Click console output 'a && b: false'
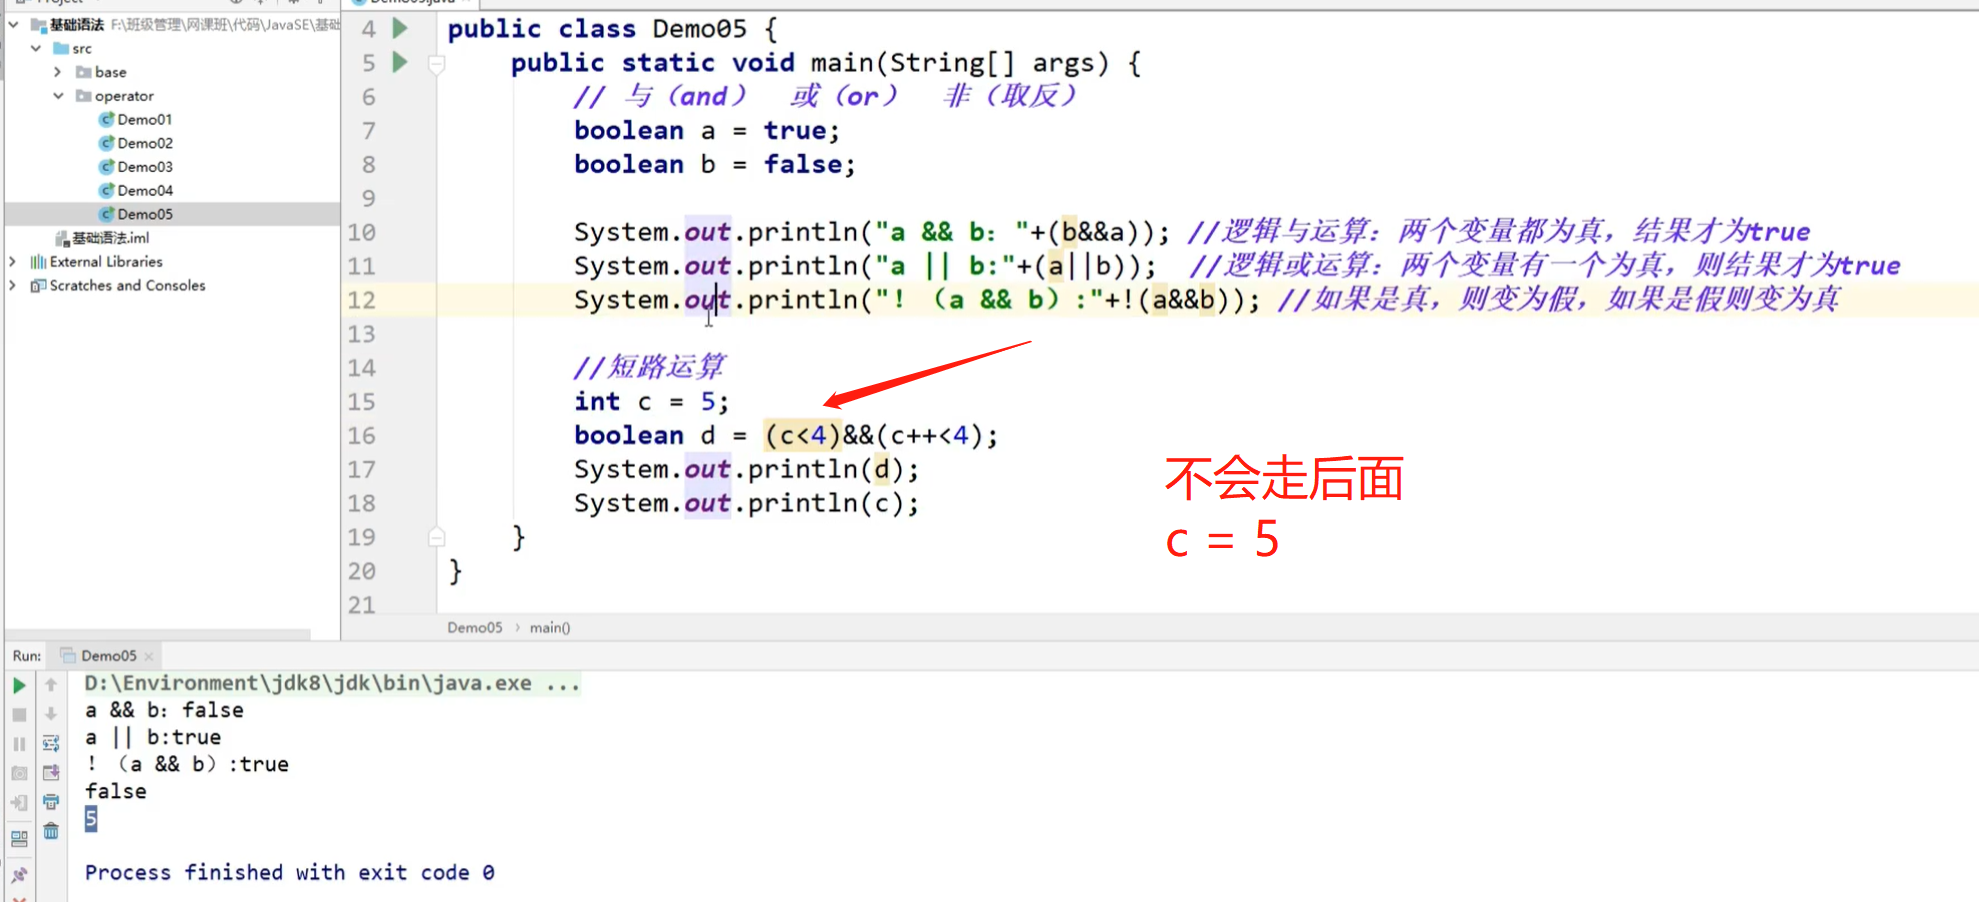1979x902 pixels. tap(164, 710)
